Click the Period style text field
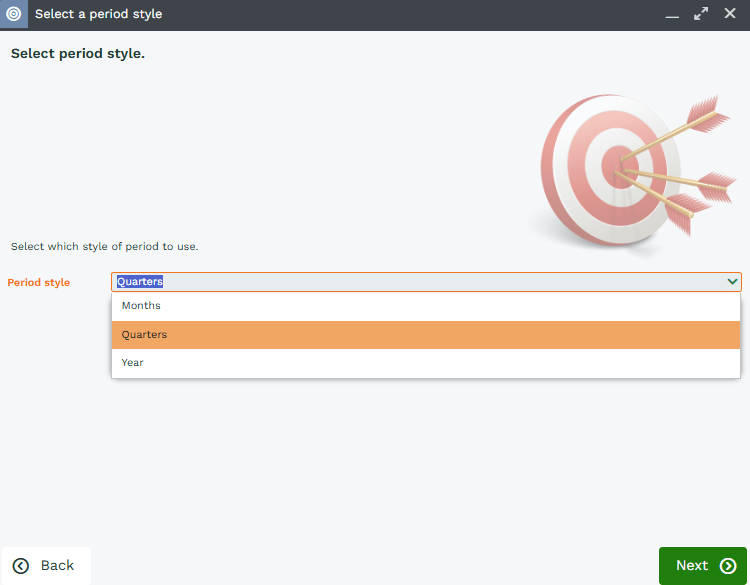 point(420,282)
